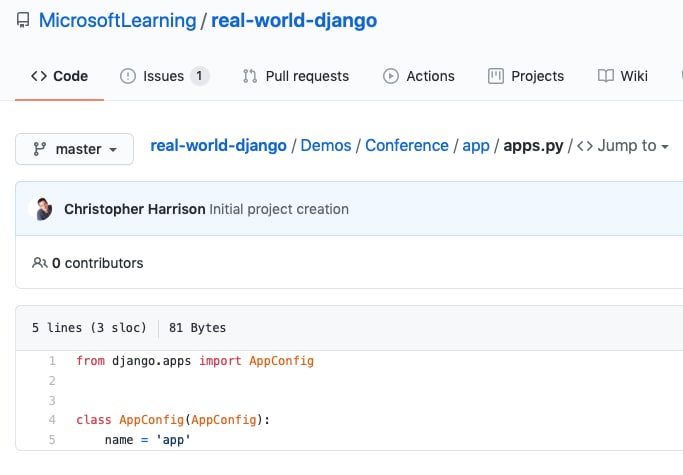Screen dimensions: 683x475
Task: Open the MicrosoftLearning organization link
Action: [118, 20]
